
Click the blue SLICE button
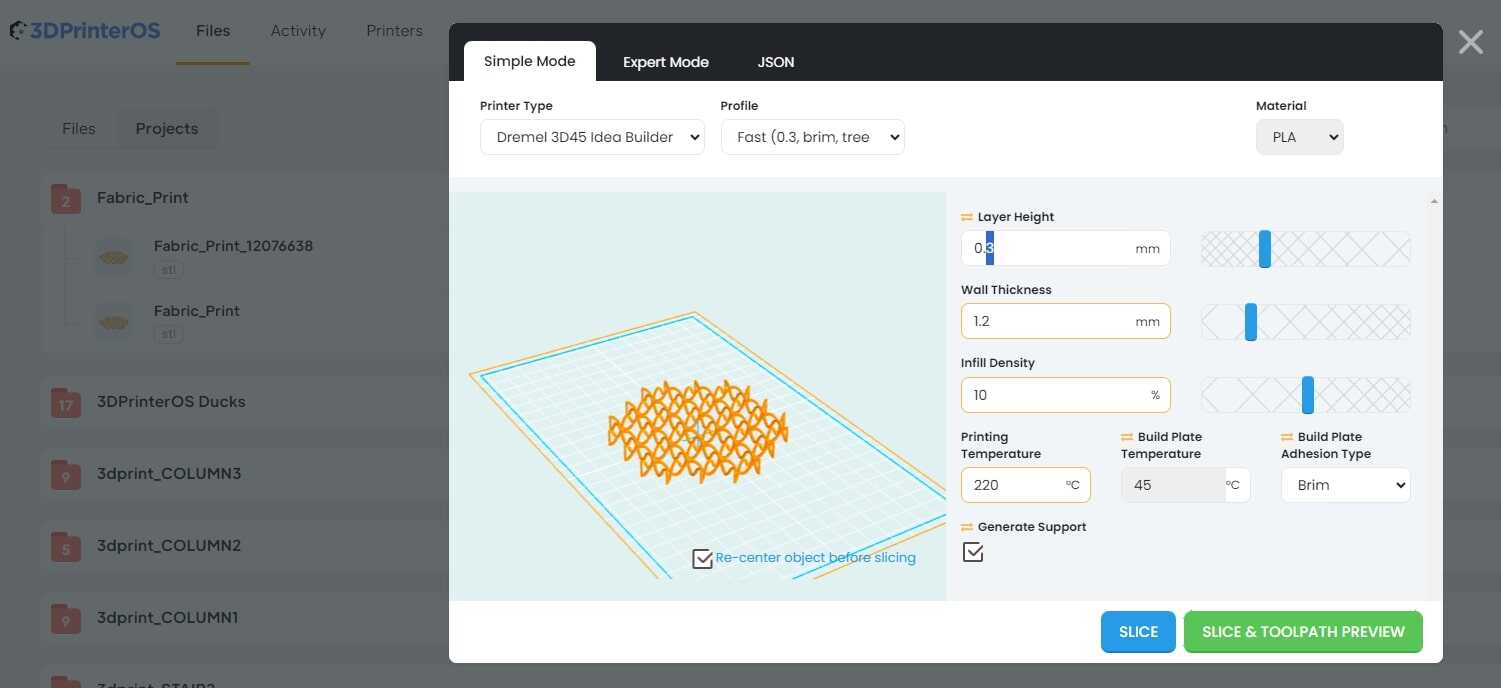click(1138, 632)
